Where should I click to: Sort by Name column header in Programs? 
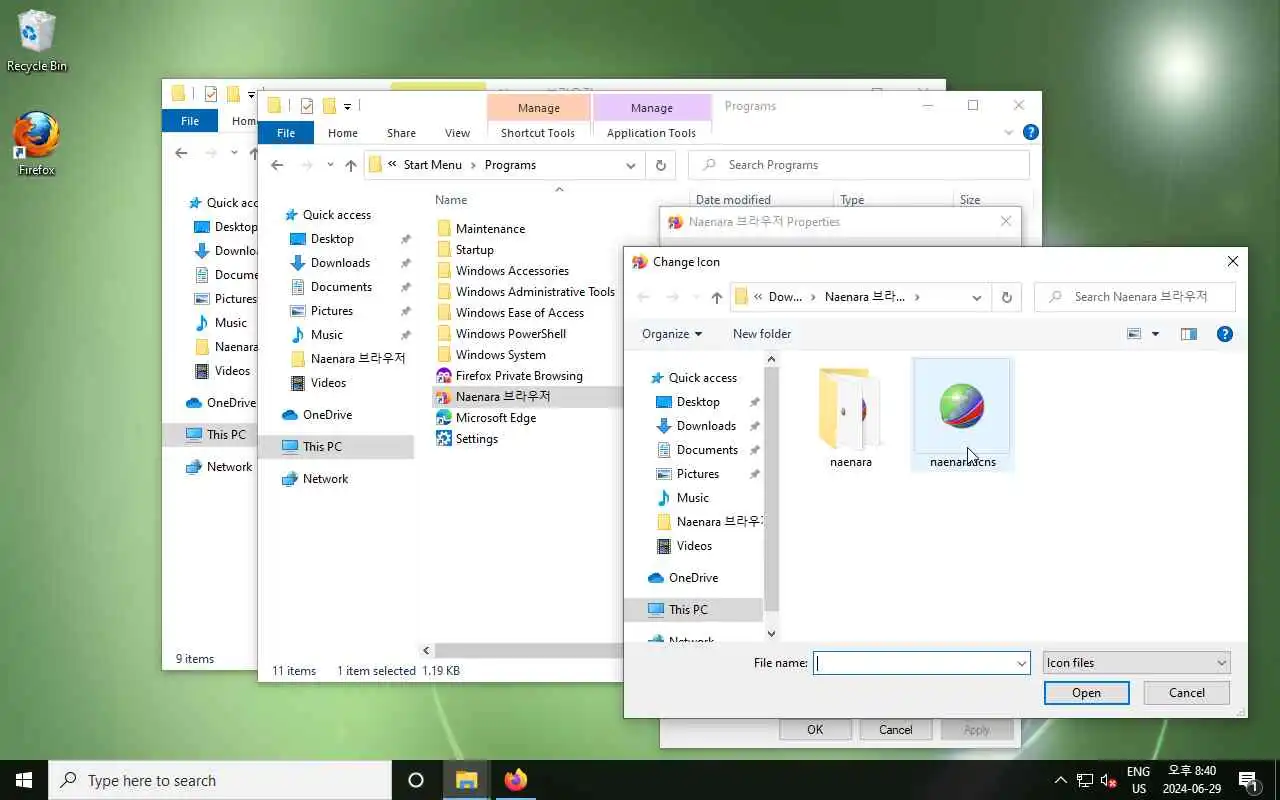[x=452, y=200]
